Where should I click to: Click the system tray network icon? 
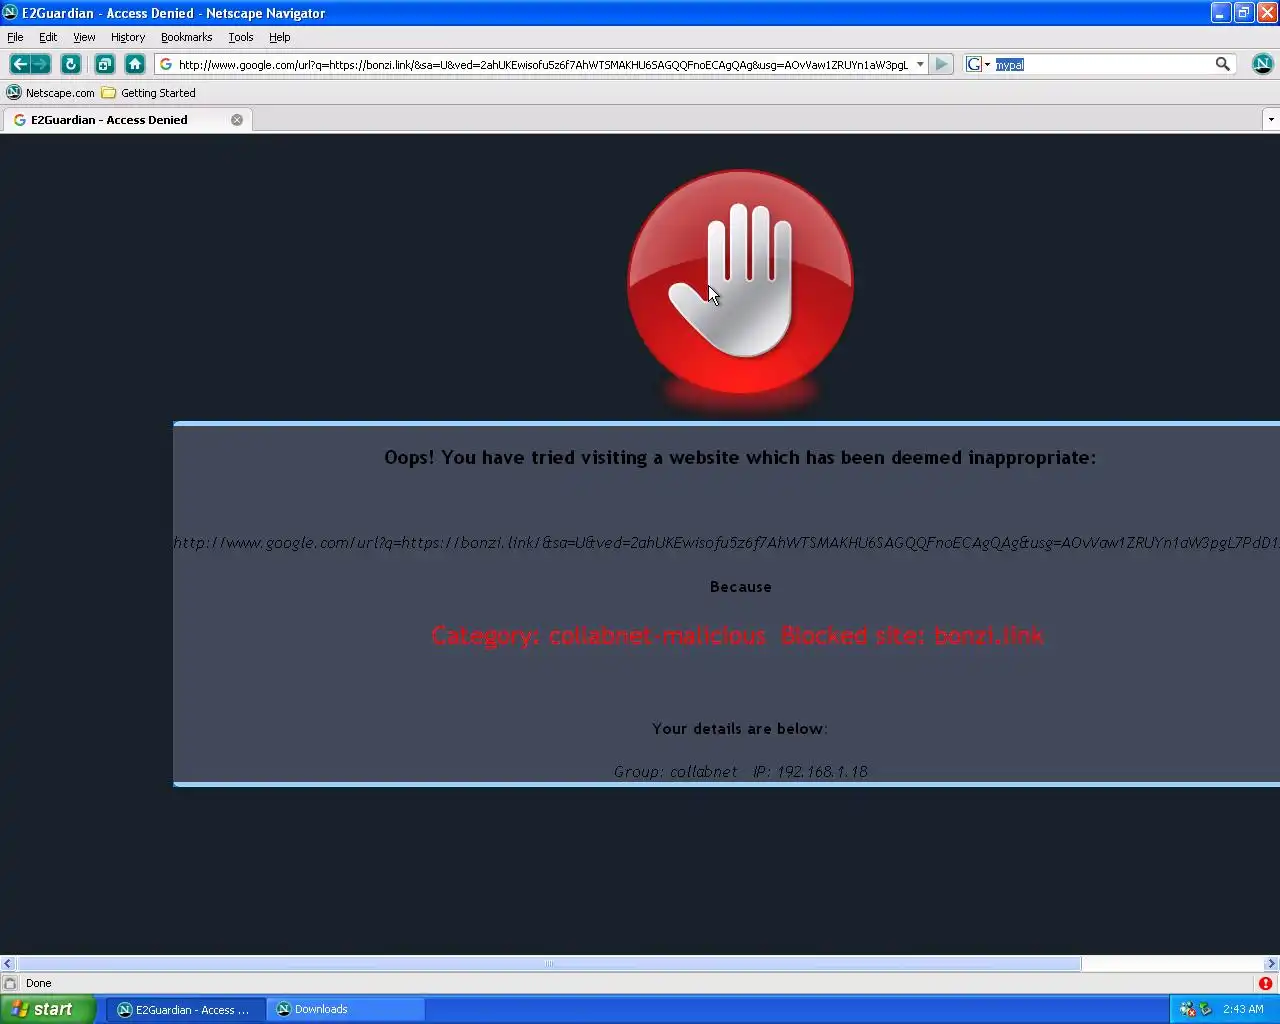click(x=1187, y=1009)
